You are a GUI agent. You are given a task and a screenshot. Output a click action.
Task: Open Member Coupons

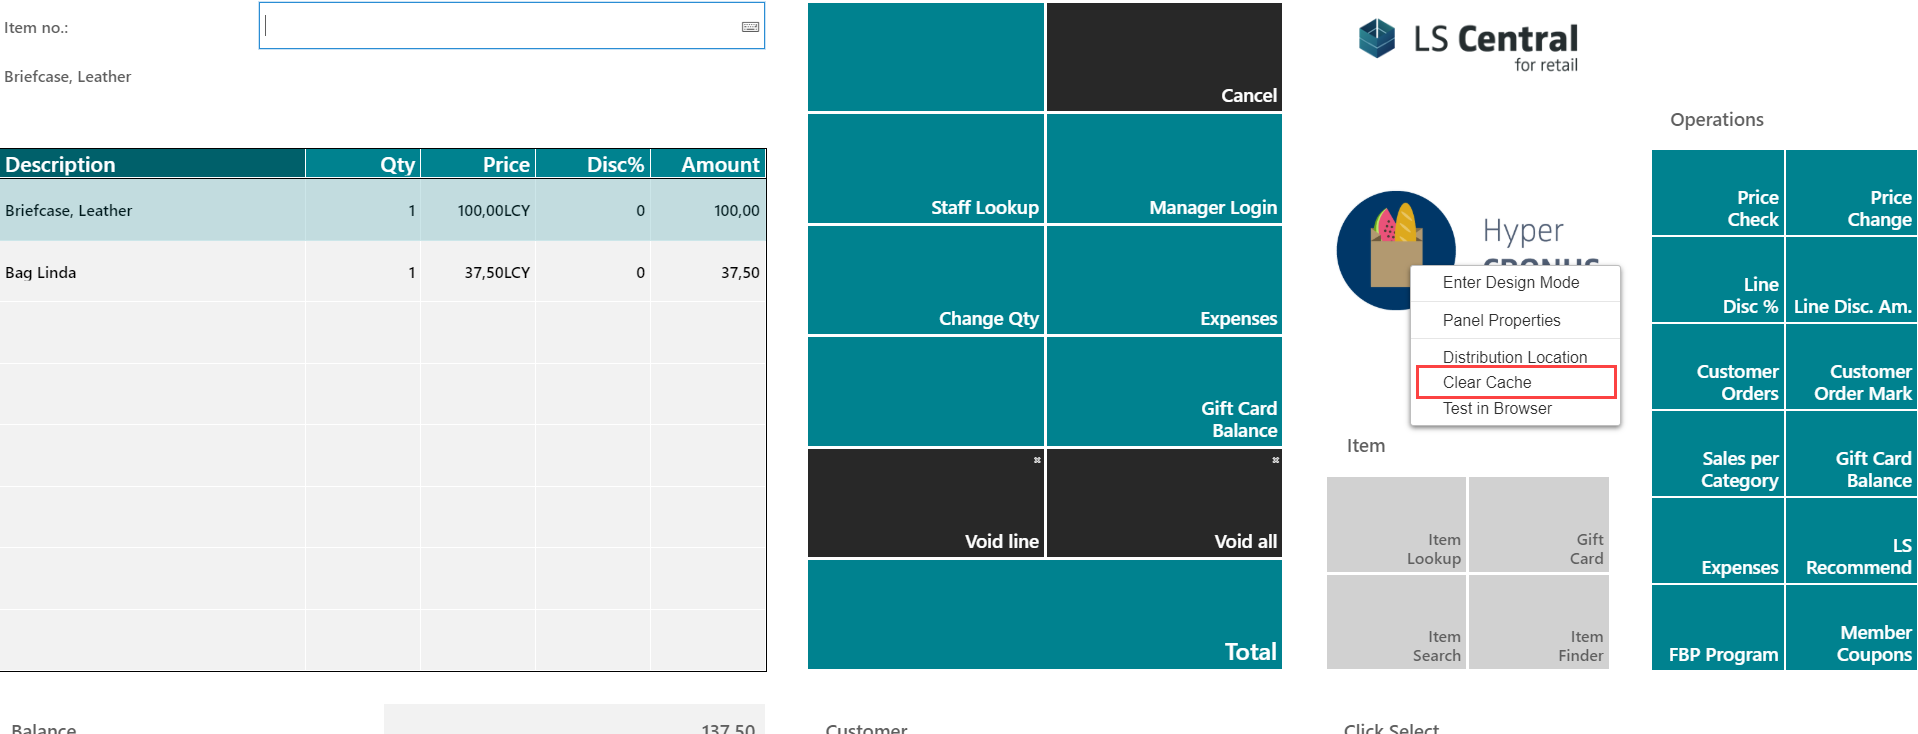[x=1851, y=628]
